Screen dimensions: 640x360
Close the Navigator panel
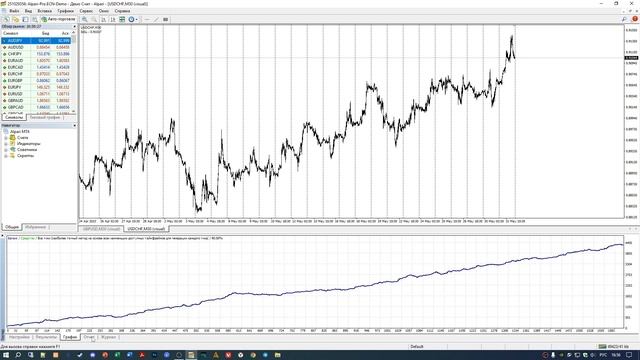coord(74,125)
